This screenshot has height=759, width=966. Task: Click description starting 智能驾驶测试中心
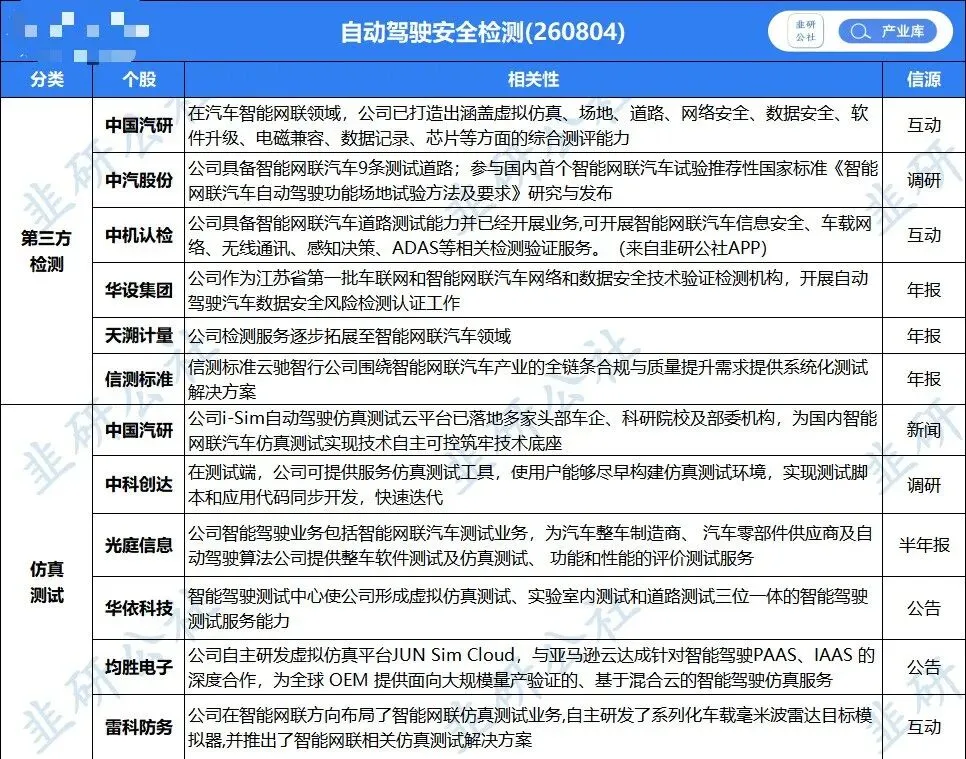point(528,609)
